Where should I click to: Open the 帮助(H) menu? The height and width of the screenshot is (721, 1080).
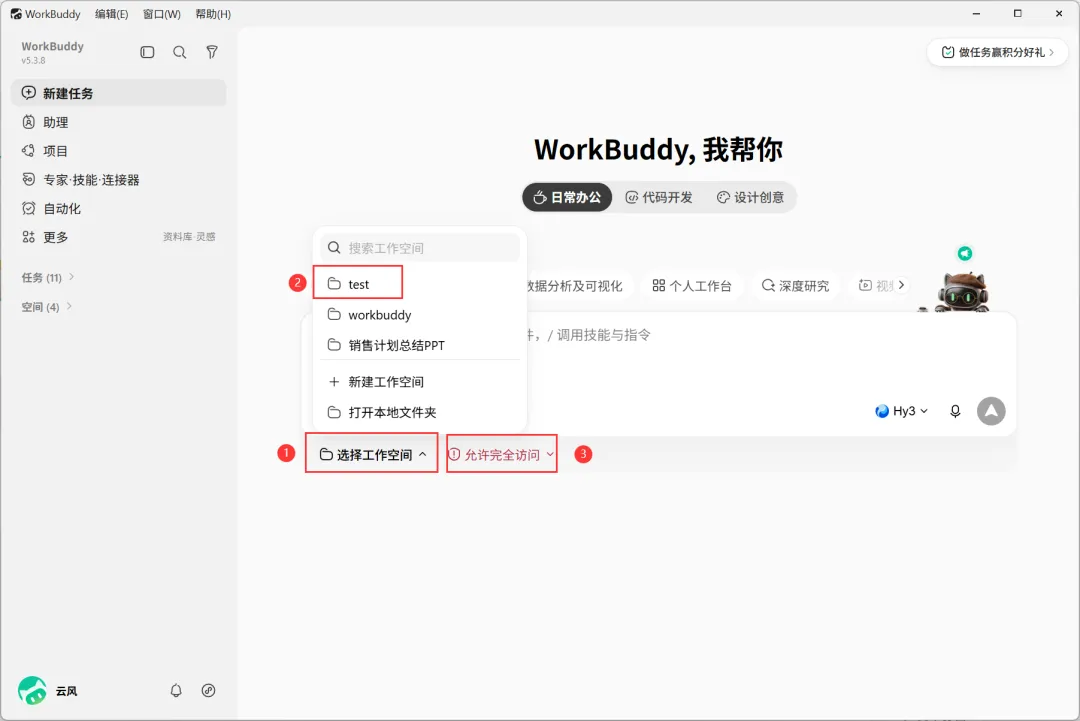(x=214, y=14)
